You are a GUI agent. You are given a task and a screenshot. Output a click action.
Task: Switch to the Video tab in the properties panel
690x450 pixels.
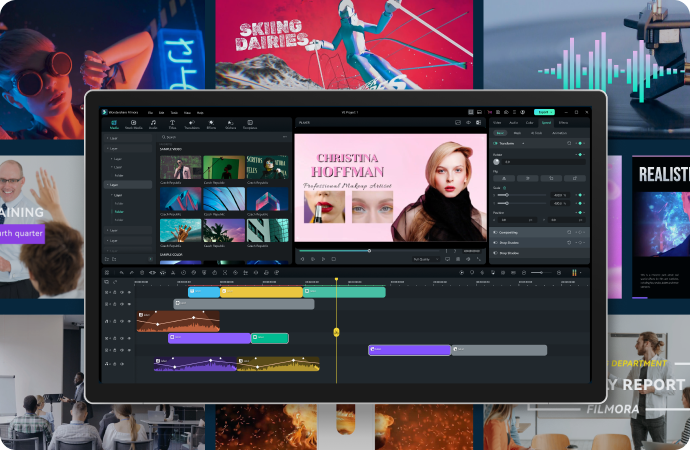pyautogui.click(x=497, y=123)
